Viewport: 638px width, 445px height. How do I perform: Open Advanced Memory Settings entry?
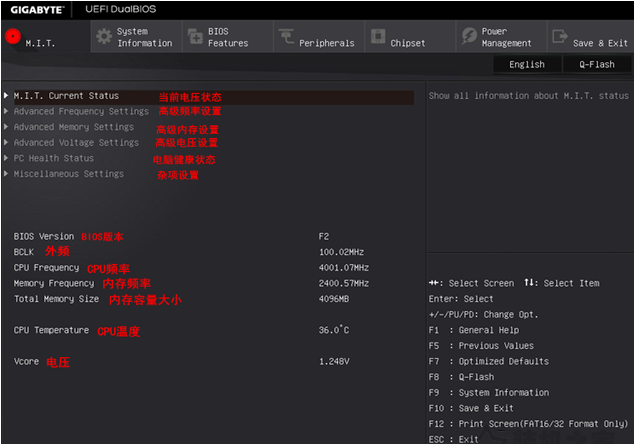coord(74,127)
